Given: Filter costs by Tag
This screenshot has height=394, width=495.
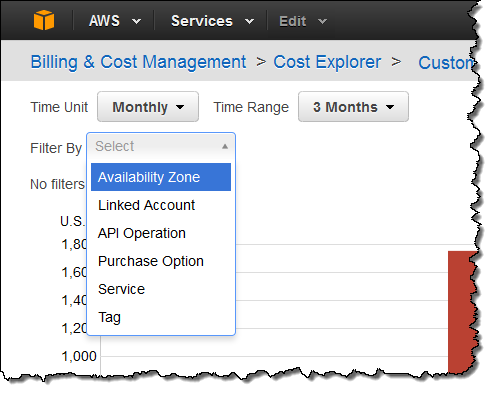Looking at the screenshot, I should pos(161,317).
